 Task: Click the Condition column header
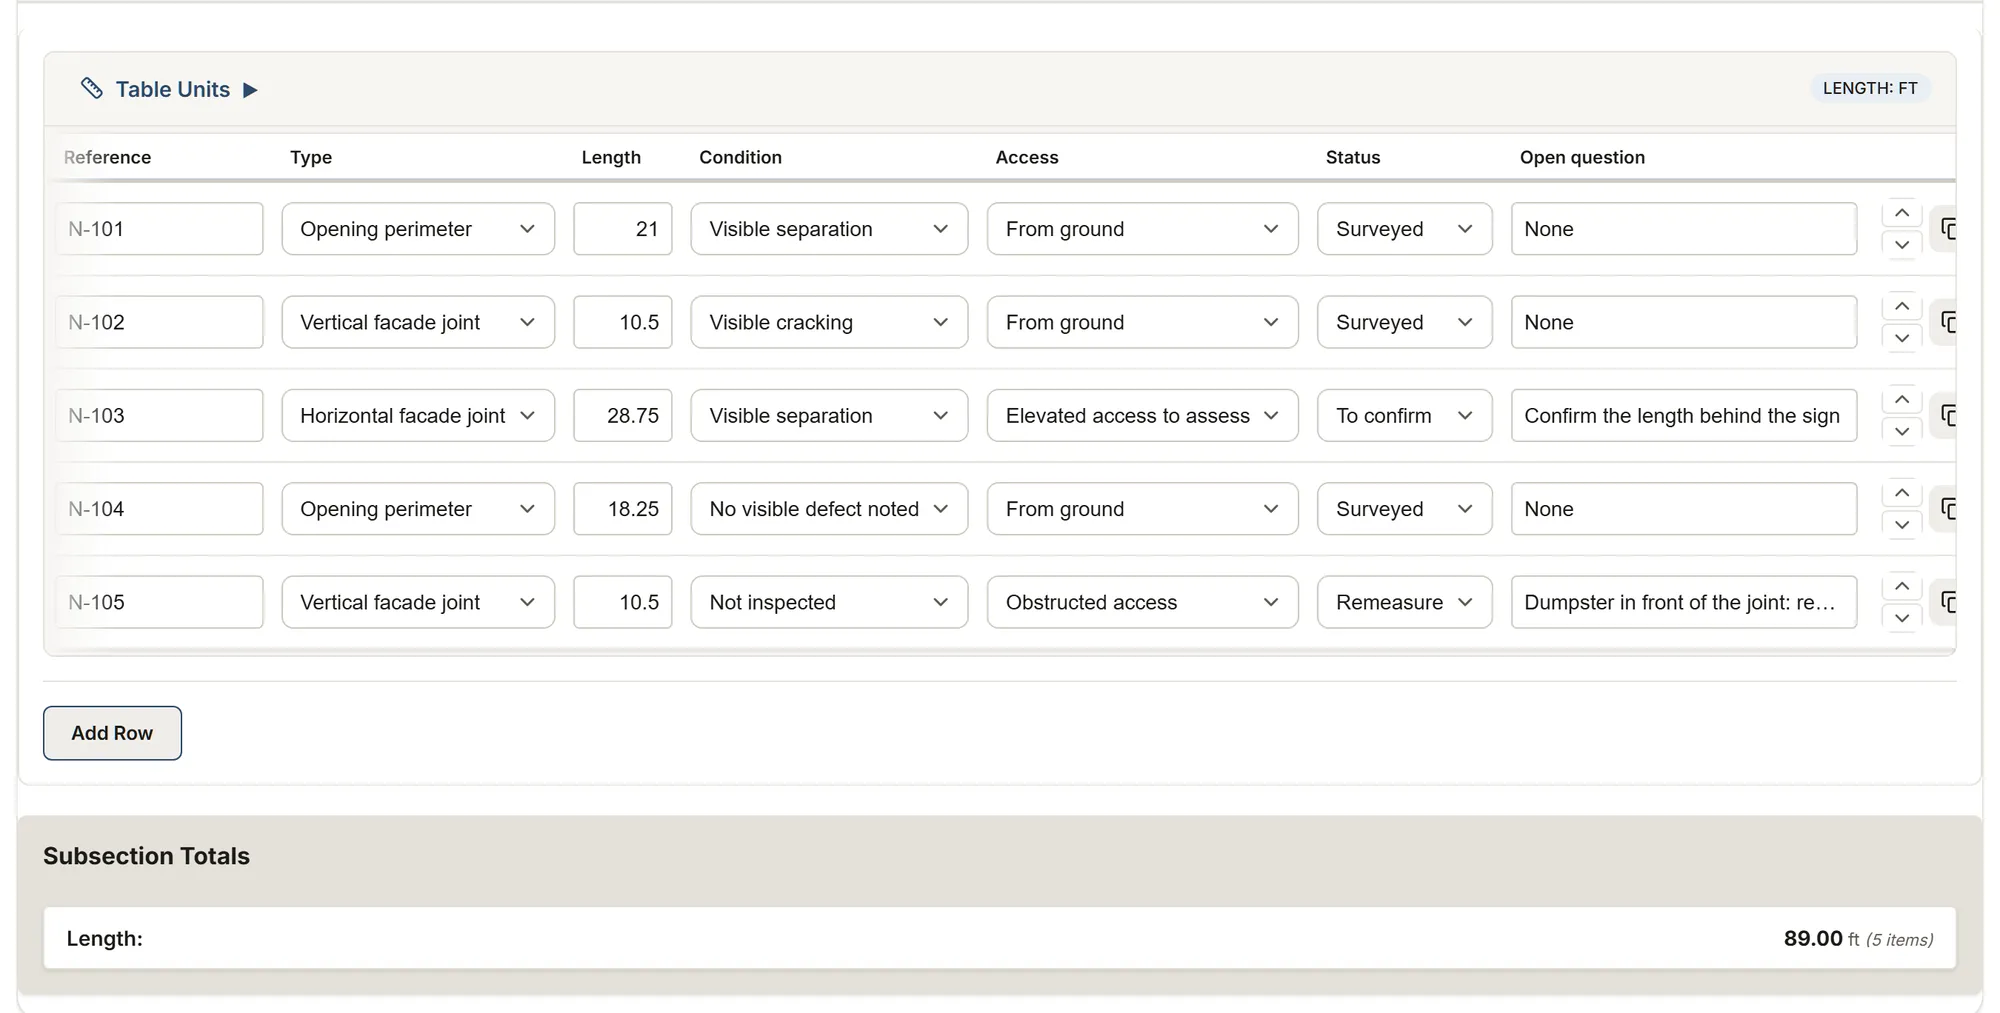click(x=740, y=157)
